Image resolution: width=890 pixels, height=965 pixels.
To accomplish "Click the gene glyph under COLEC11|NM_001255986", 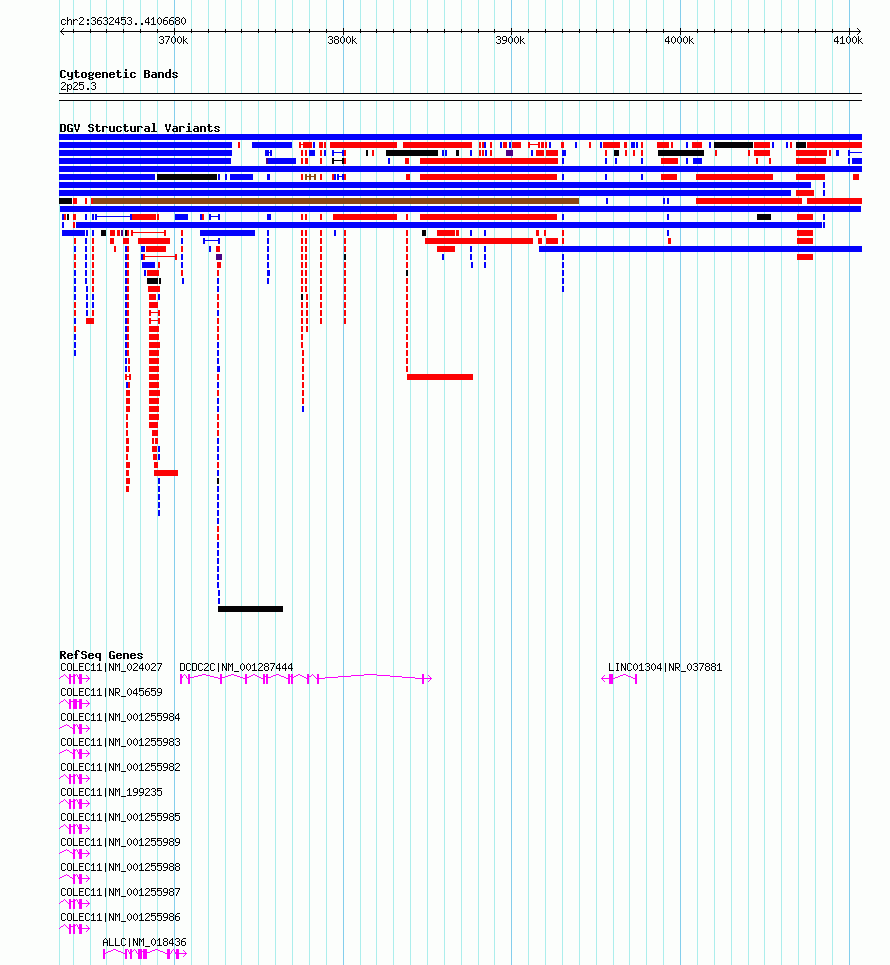I will tap(74, 929).
